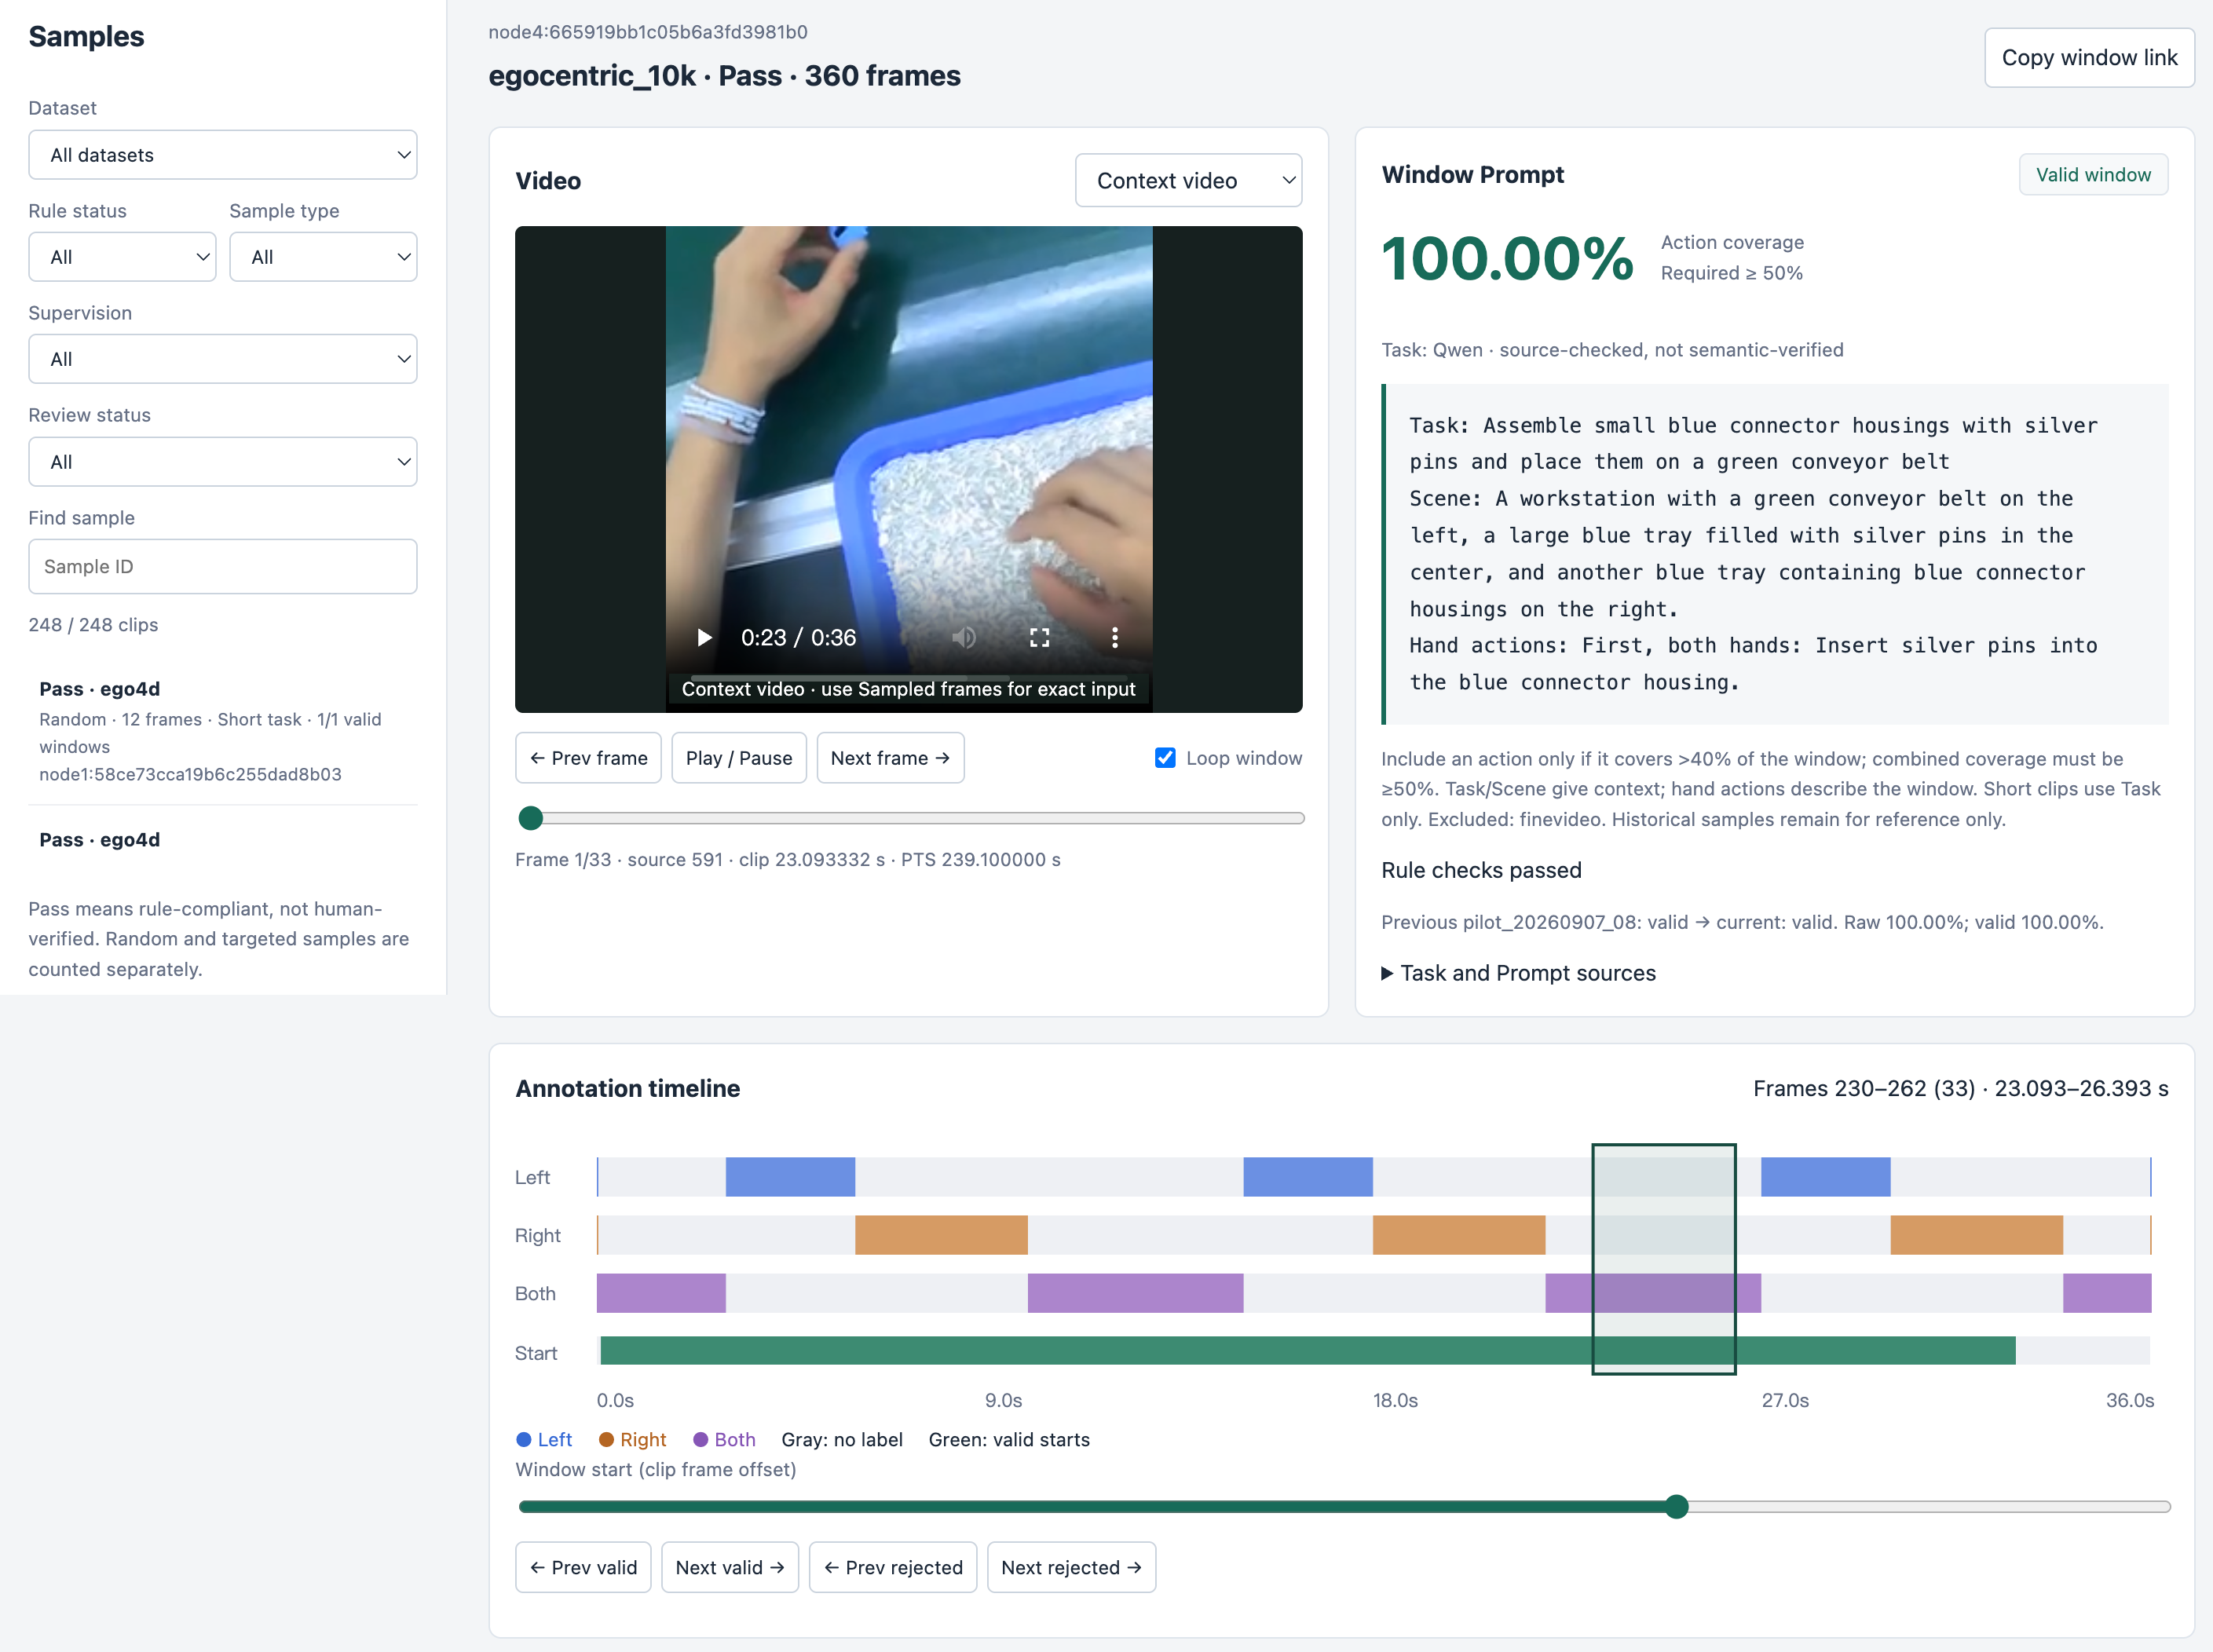Viewport: 2213px width, 1652px height.
Task: Click the 100.00% action coverage value
Action: 1507,259
